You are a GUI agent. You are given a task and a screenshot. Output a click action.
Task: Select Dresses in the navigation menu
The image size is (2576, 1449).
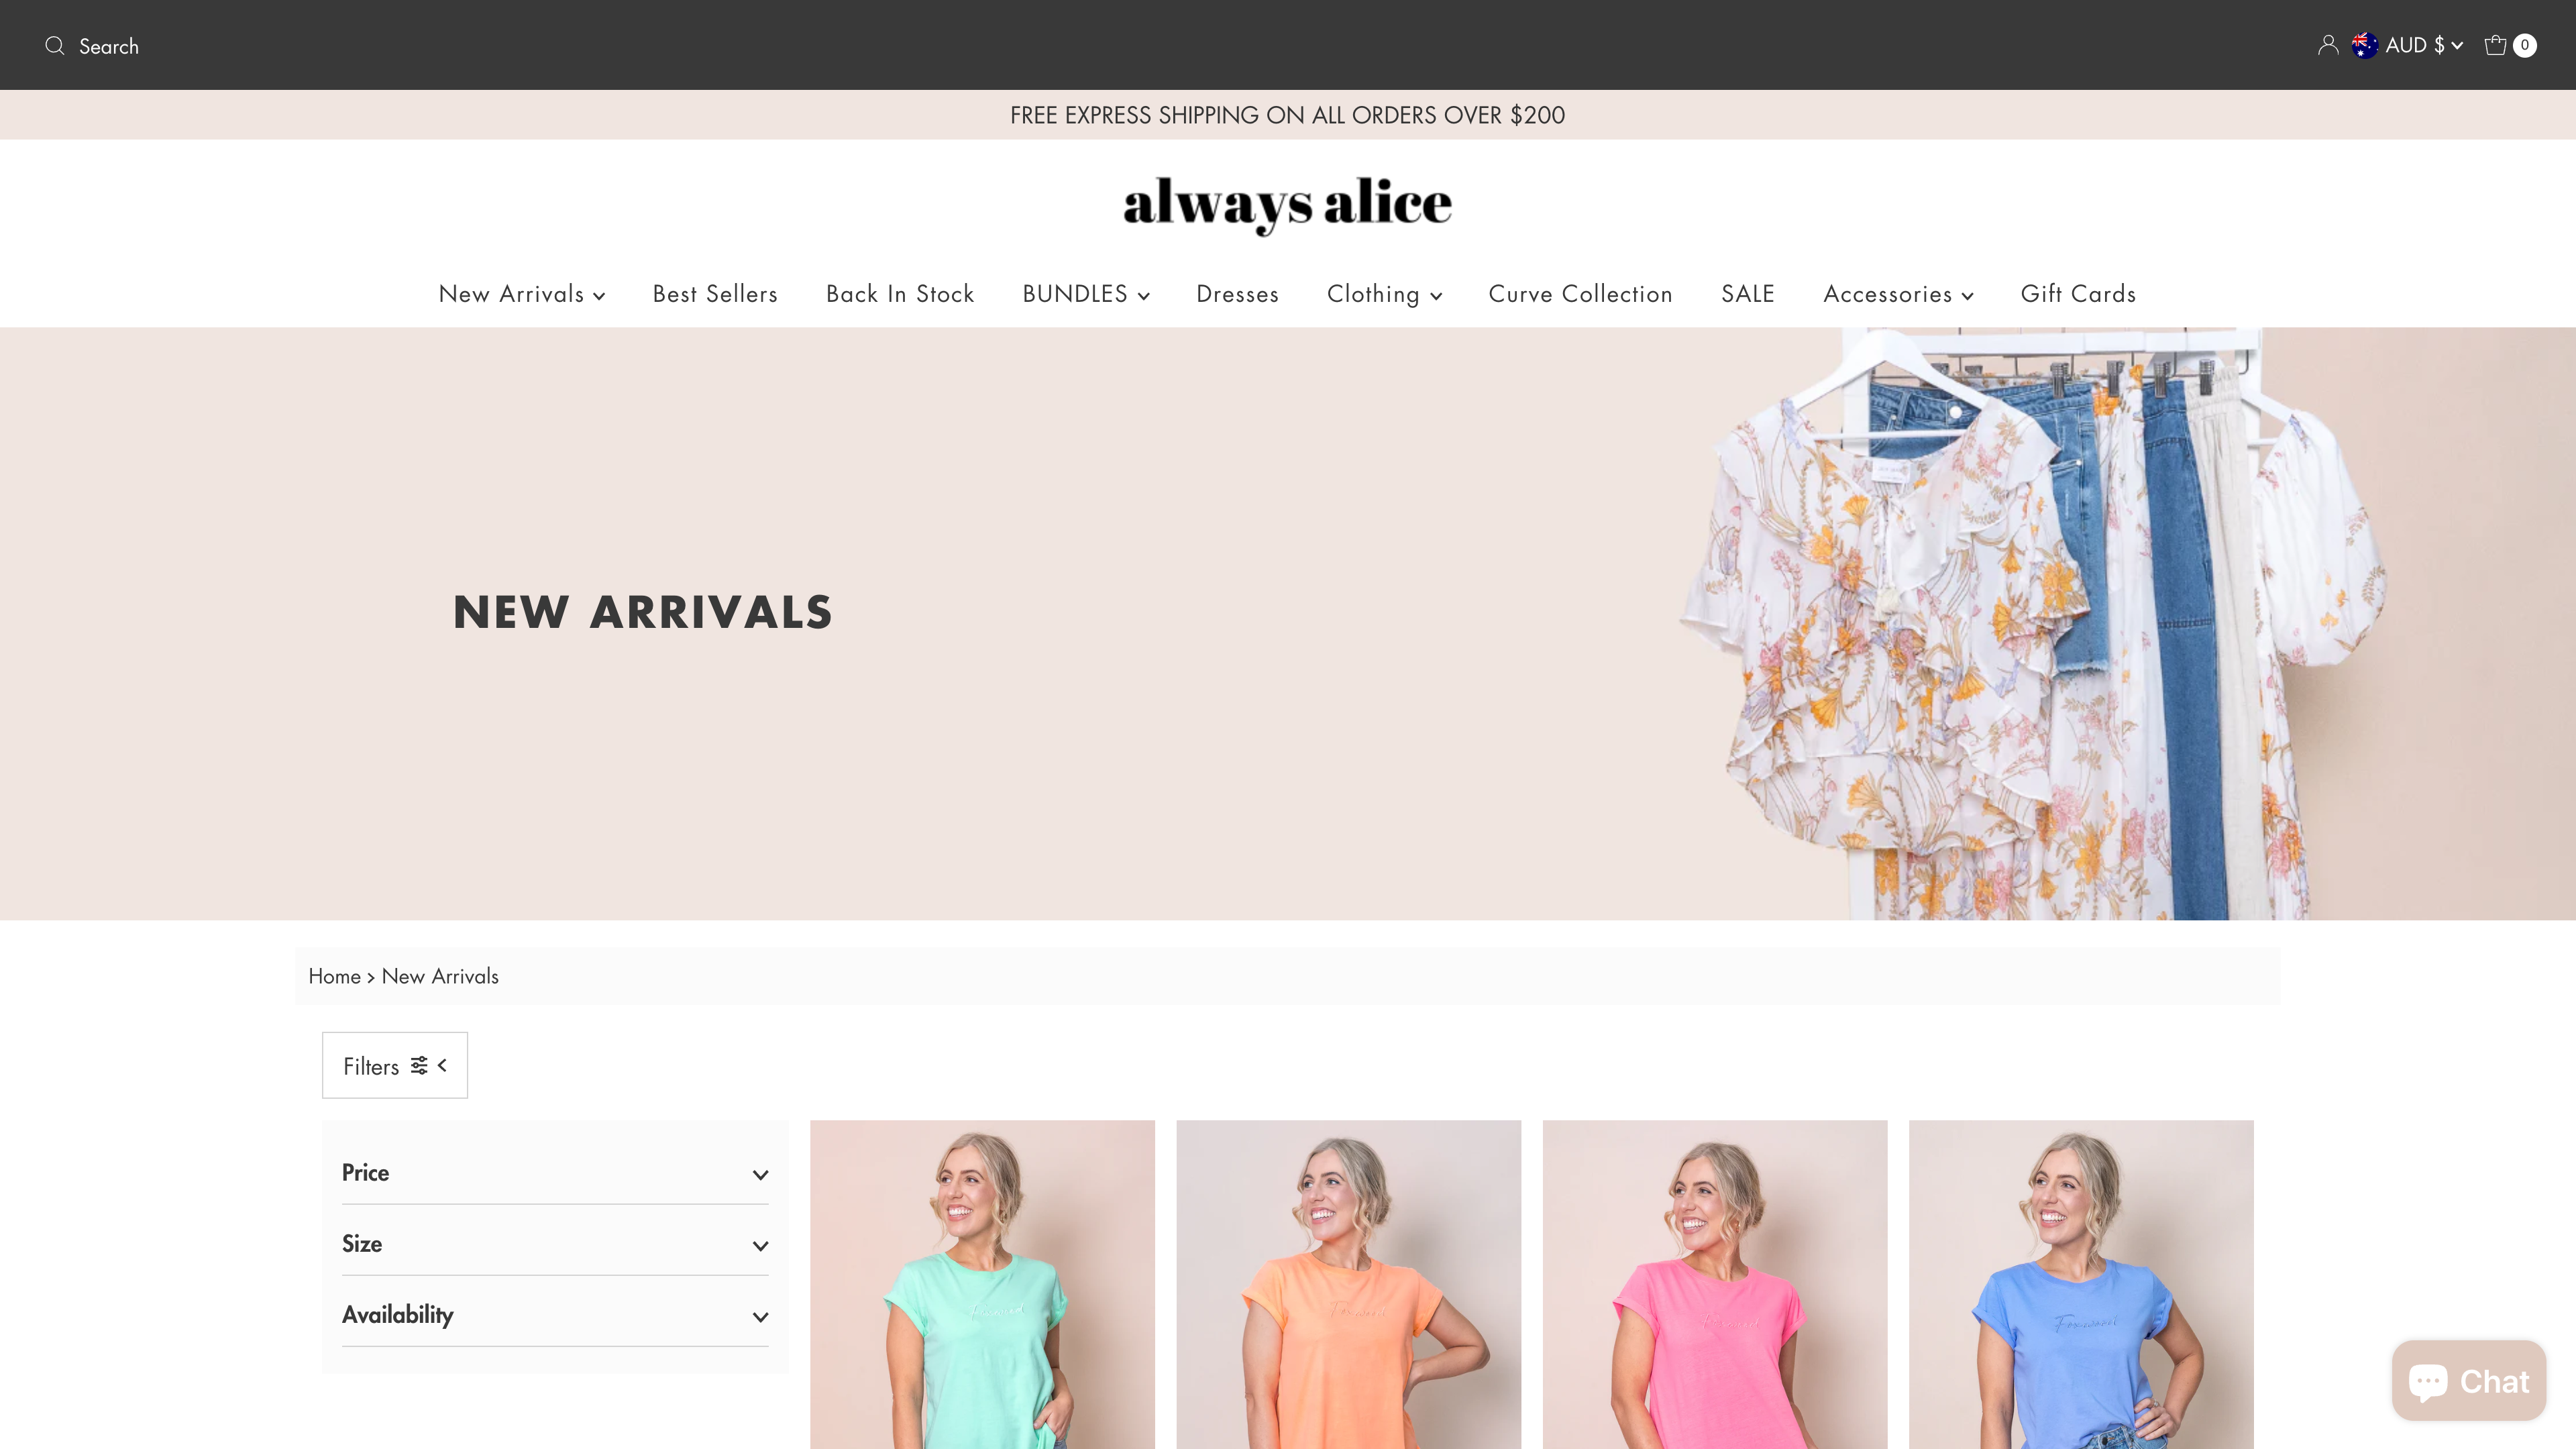pyautogui.click(x=1237, y=294)
